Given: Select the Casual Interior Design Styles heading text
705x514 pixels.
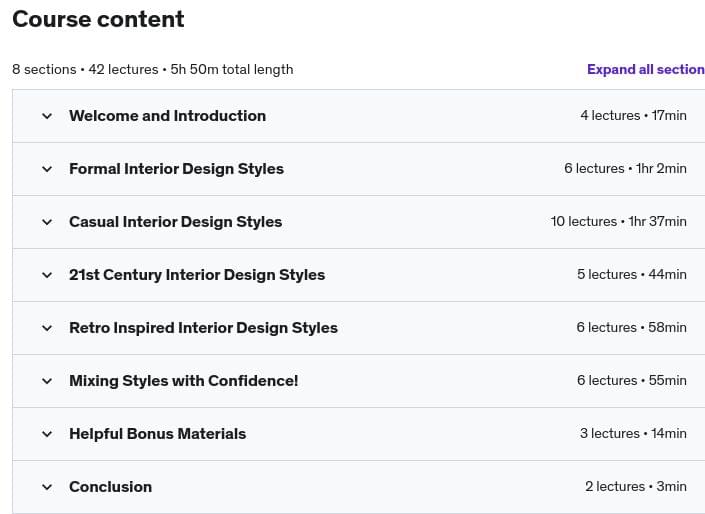Looking at the screenshot, I should point(175,222).
